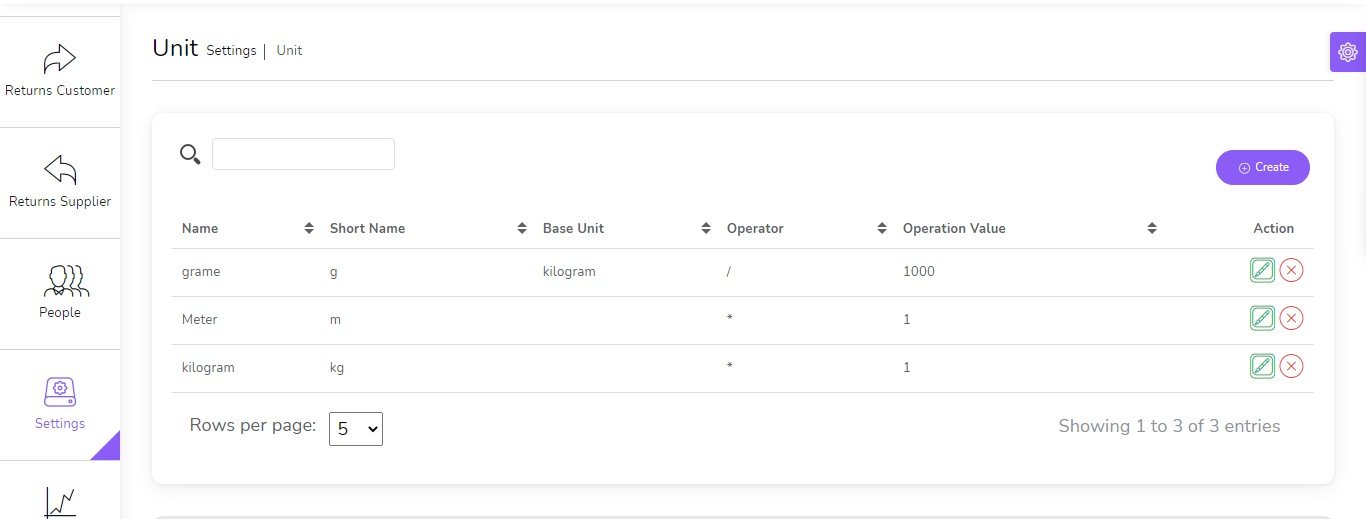Sort table by Base Unit column
Image resolution: width=1366 pixels, height=519 pixels.
click(x=706, y=228)
